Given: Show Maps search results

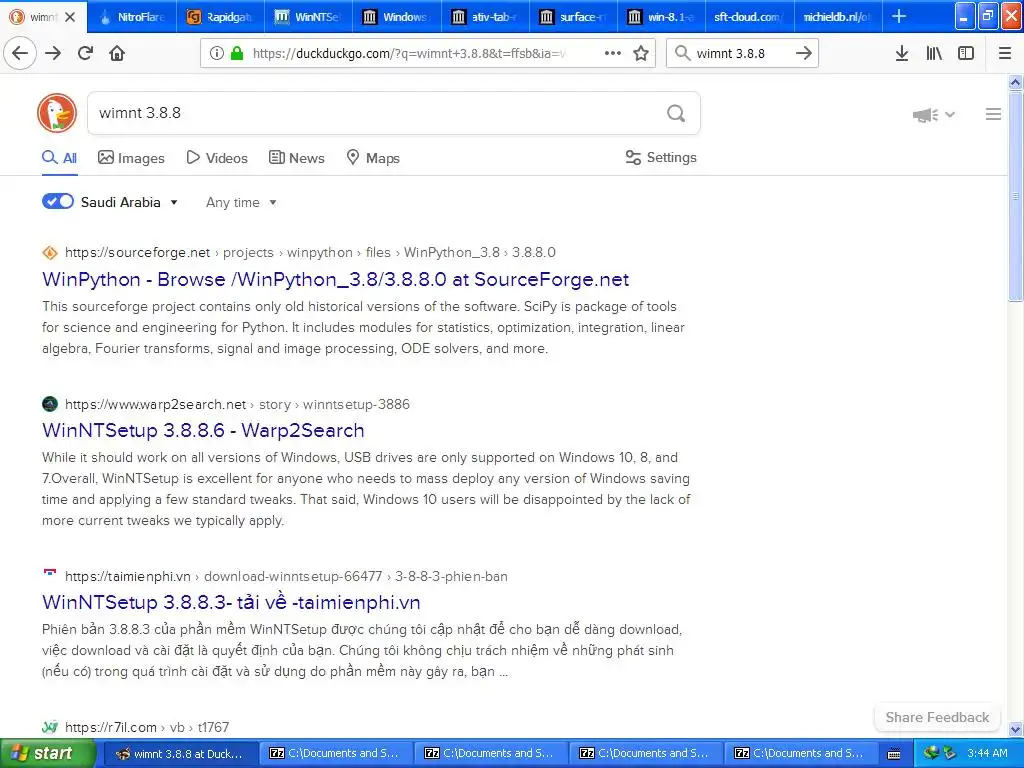Looking at the screenshot, I should pos(372,158).
